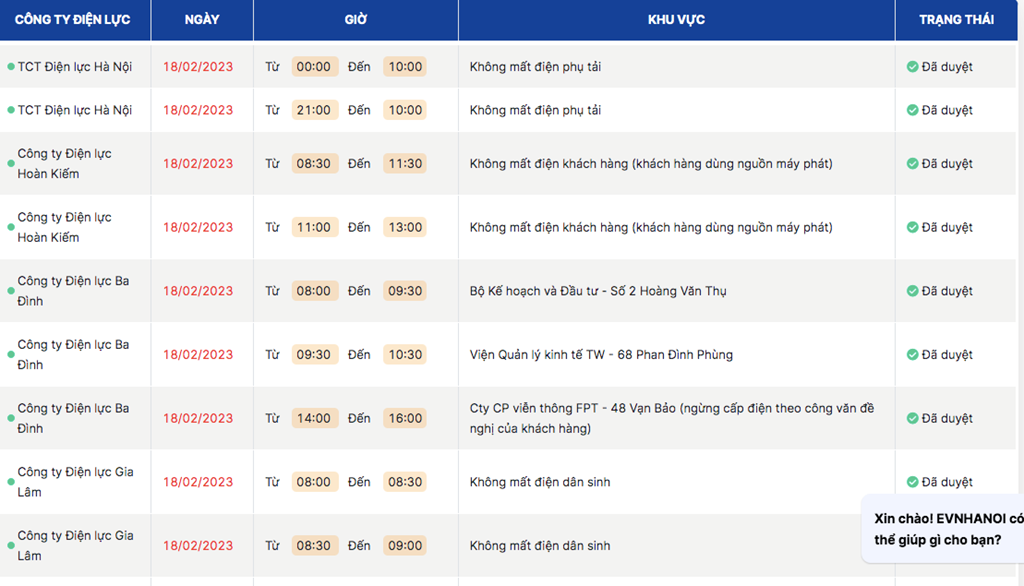The height and width of the screenshot is (586, 1024).
Task: Select end time 09:00 for Gia Lâm row
Action: click(405, 545)
